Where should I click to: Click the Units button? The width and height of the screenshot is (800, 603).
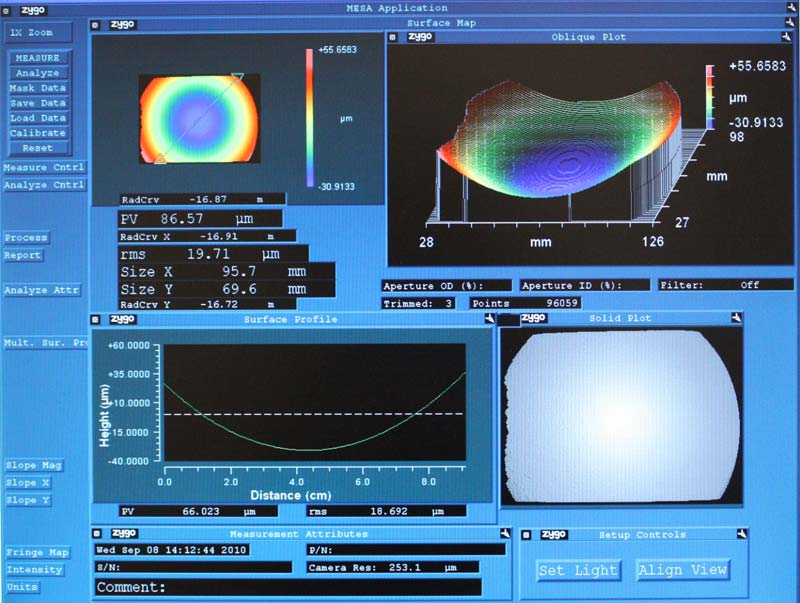tap(22, 587)
